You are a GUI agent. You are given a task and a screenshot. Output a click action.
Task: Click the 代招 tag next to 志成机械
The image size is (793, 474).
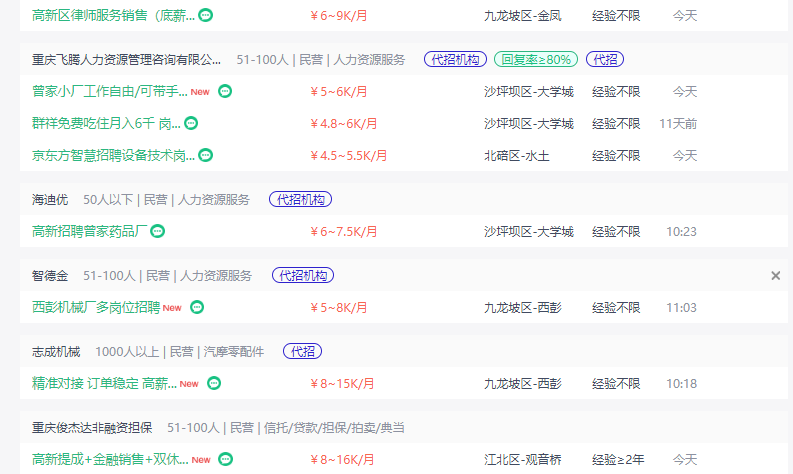coord(302,351)
